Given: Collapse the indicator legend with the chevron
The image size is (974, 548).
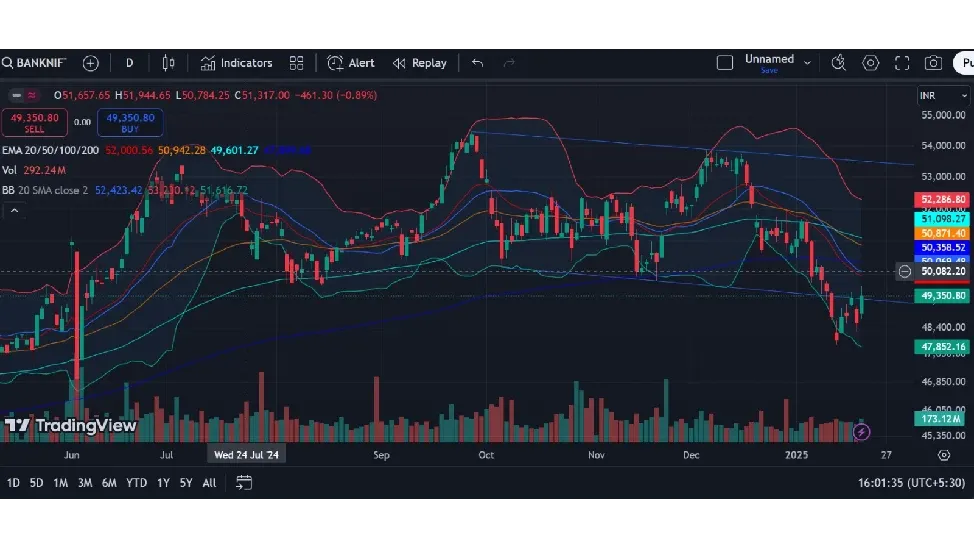Looking at the screenshot, I should (14, 210).
